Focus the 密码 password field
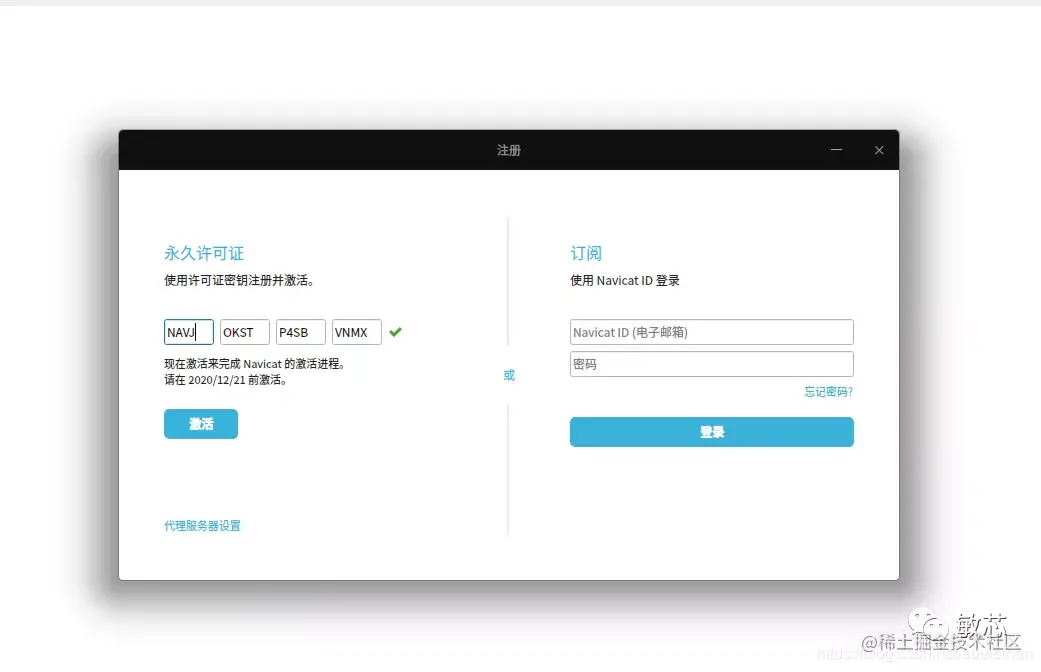The image size is (1041, 672). click(x=712, y=364)
